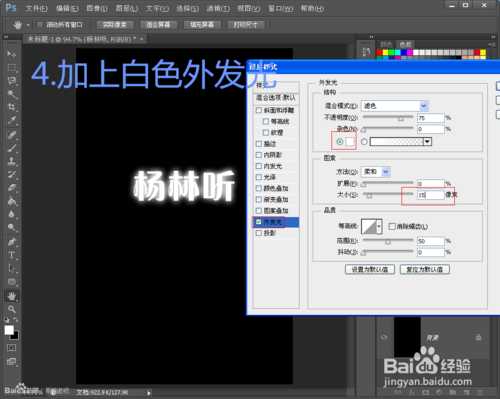This screenshot has height=399, width=500.
Task: Select the Move tool
Action: (12, 54)
